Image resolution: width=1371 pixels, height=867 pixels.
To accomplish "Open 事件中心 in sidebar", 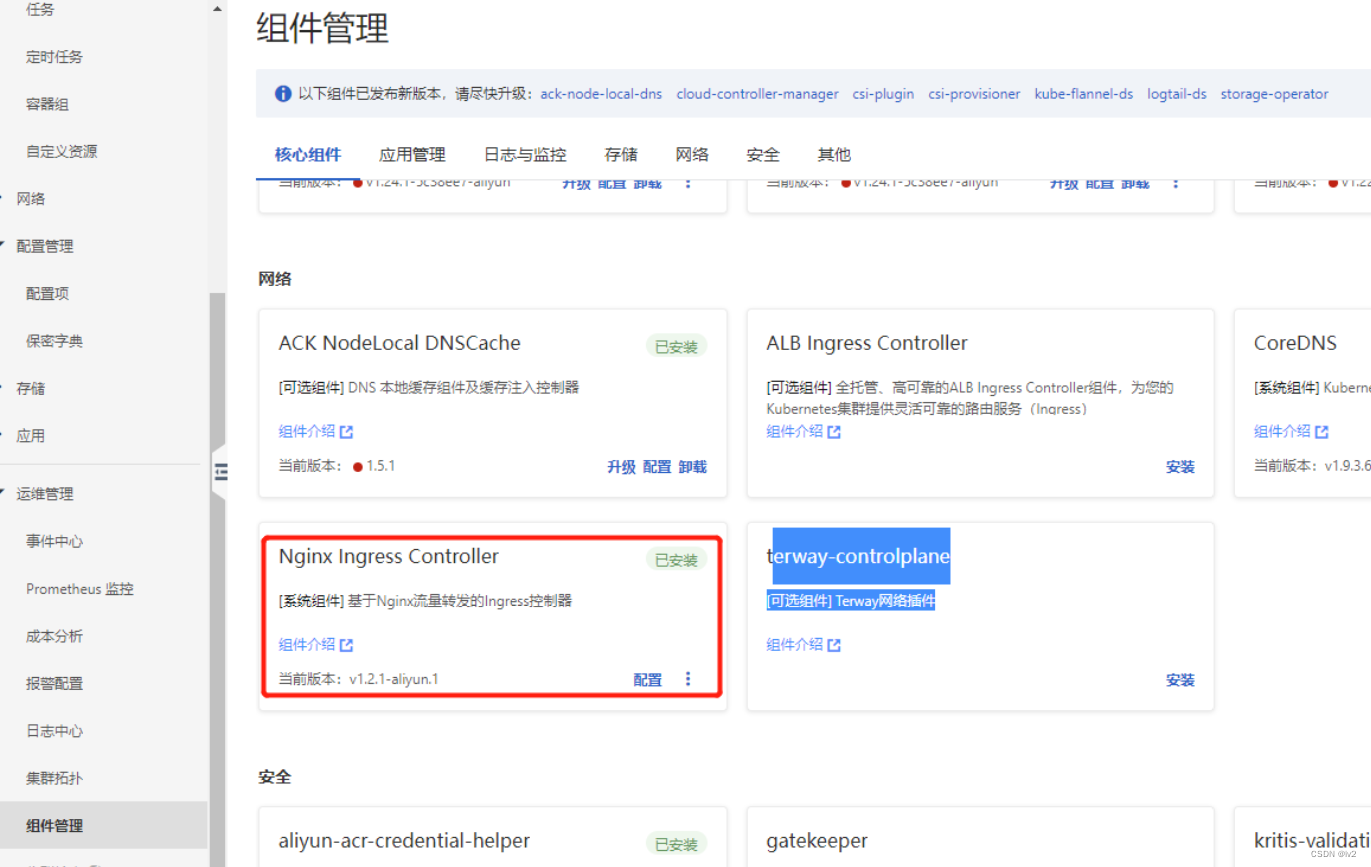I will click(55, 541).
